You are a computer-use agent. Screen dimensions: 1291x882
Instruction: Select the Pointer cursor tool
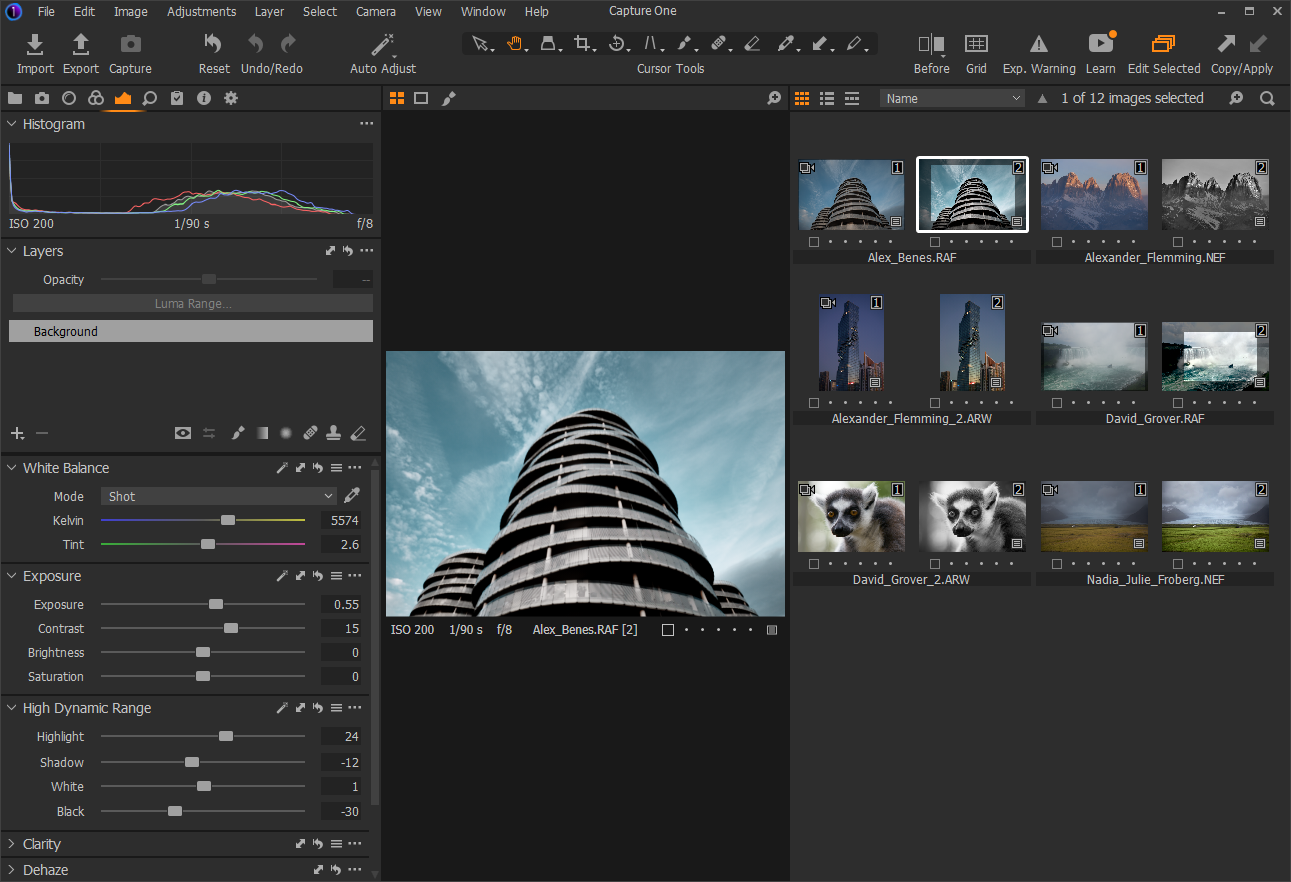480,44
